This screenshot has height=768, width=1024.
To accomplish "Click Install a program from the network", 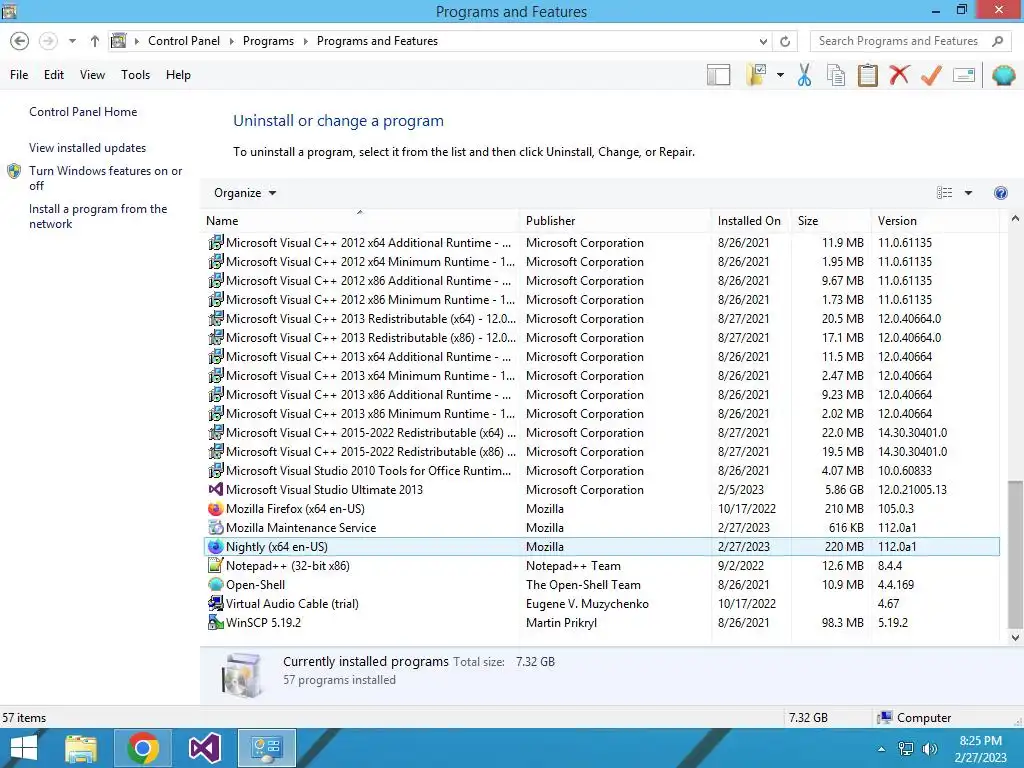I will [x=98, y=216].
